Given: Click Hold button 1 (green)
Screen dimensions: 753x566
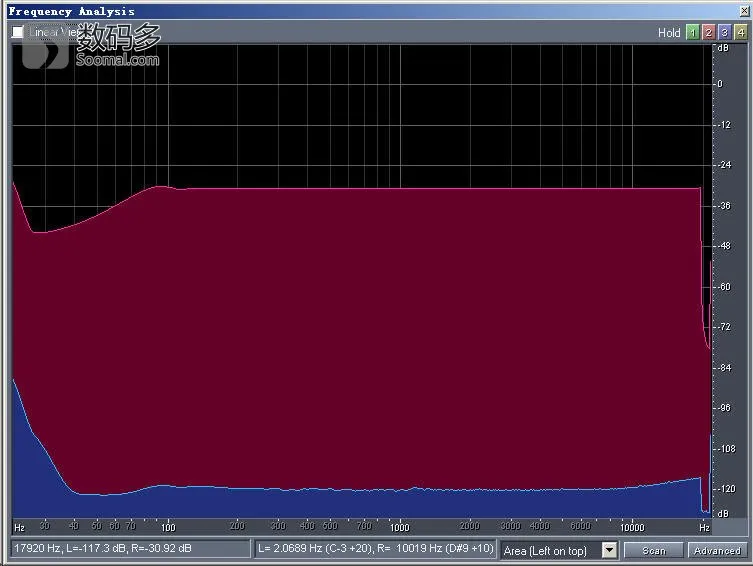Looking at the screenshot, I should [x=692, y=32].
